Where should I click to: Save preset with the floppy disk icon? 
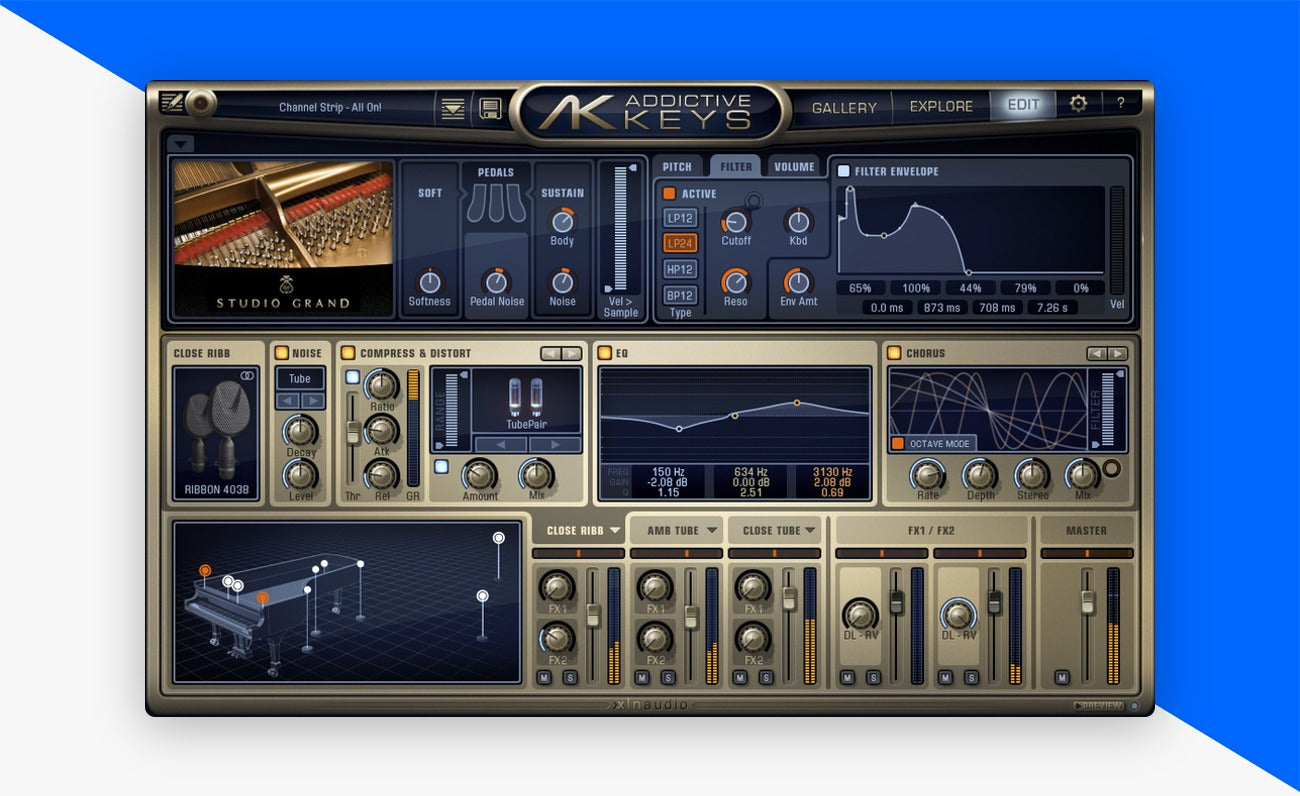point(489,108)
